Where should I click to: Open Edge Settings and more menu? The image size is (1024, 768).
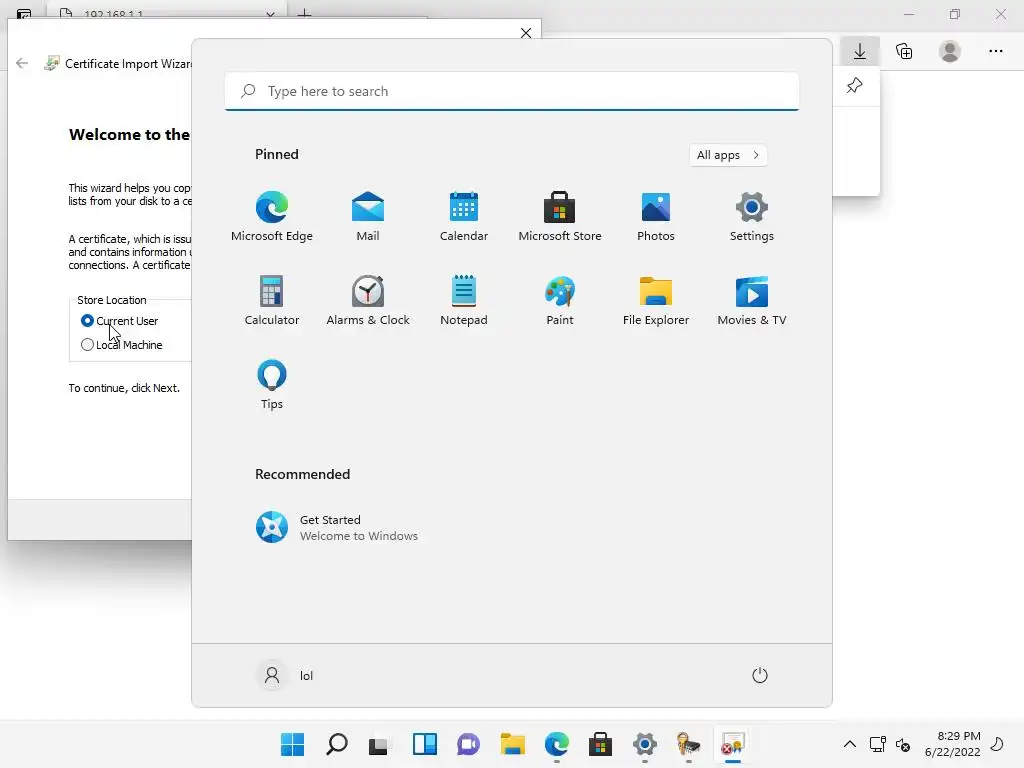pyautogui.click(x=995, y=52)
